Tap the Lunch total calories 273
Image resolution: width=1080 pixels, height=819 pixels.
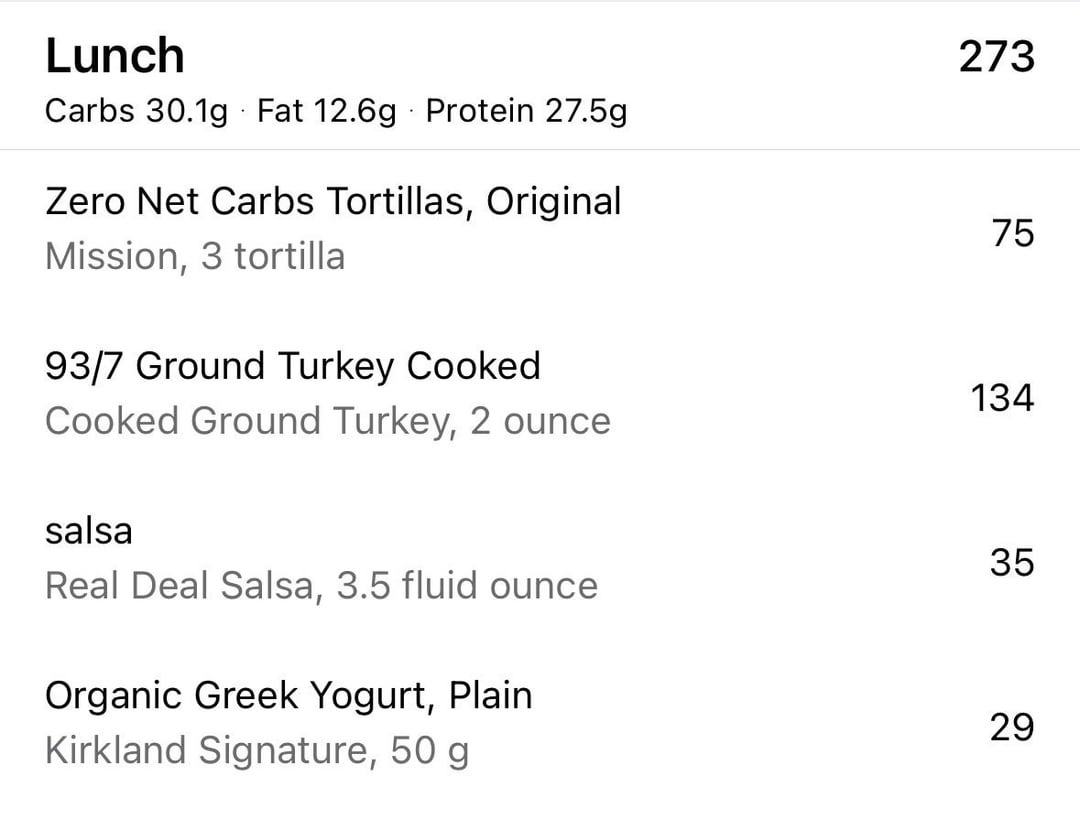[997, 56]
